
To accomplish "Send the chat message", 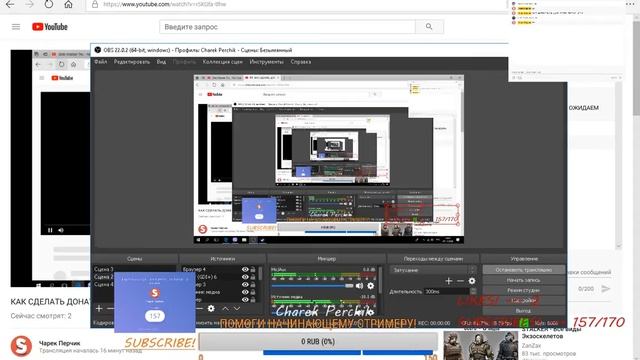I will (x=606, y=289).
